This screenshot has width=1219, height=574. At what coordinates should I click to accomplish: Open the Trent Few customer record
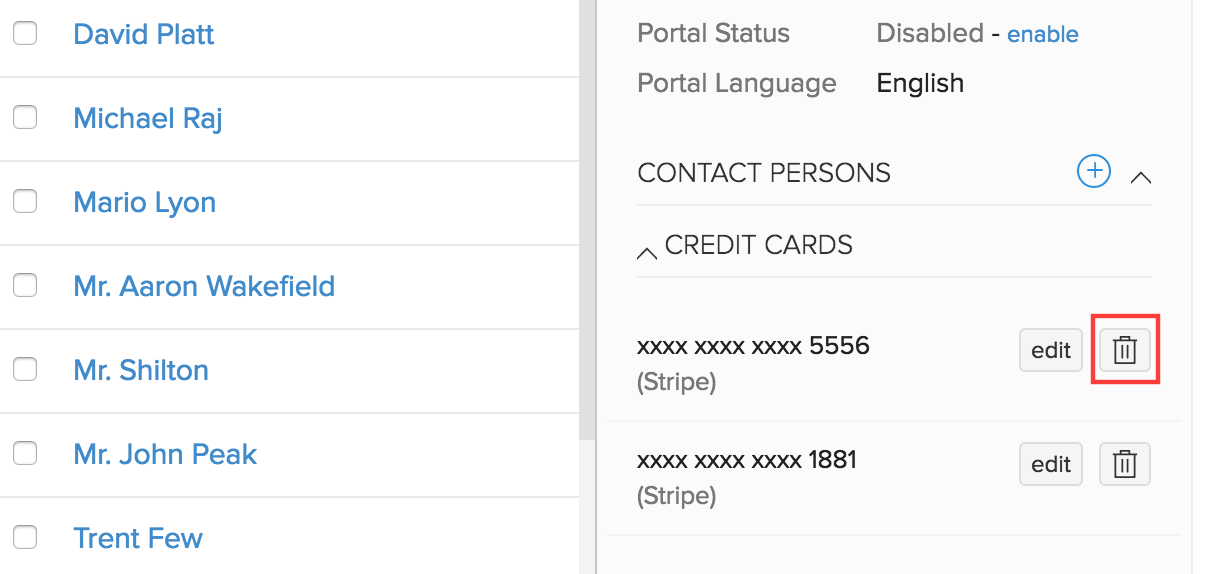click(x=138, y=538)
